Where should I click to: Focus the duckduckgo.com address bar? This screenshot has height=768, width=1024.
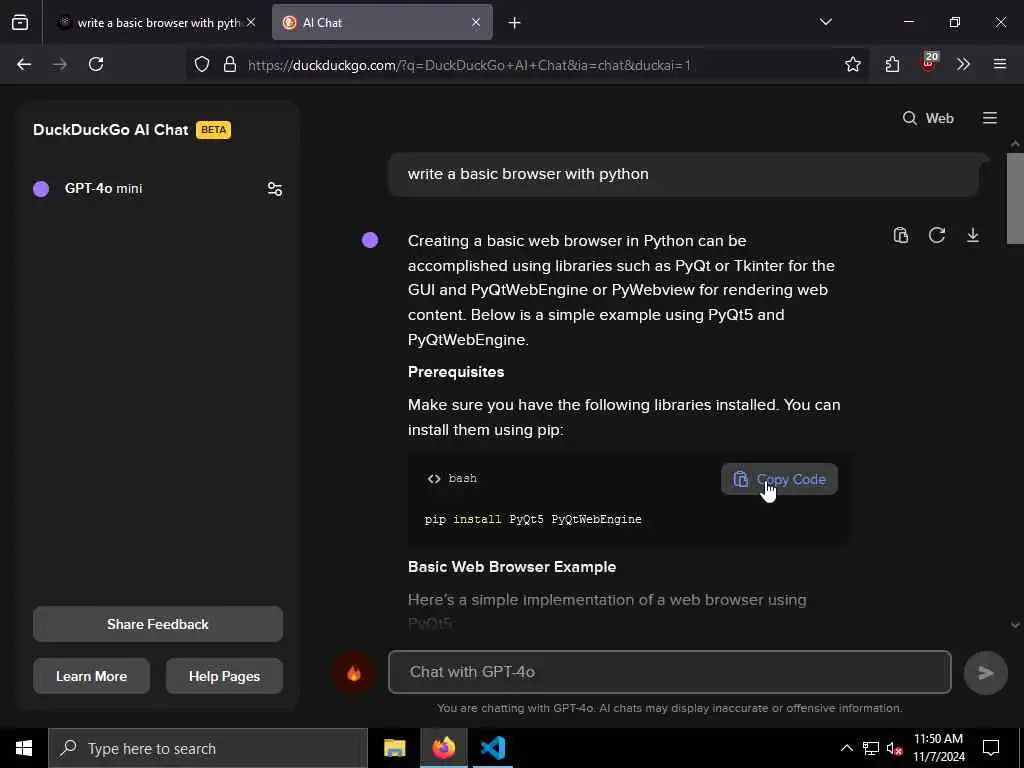tap(469, 65)
